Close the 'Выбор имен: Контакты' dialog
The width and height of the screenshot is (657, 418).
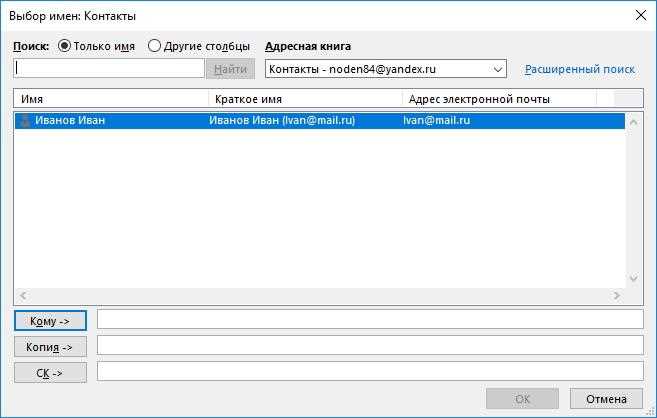click(x=641, y=16)
